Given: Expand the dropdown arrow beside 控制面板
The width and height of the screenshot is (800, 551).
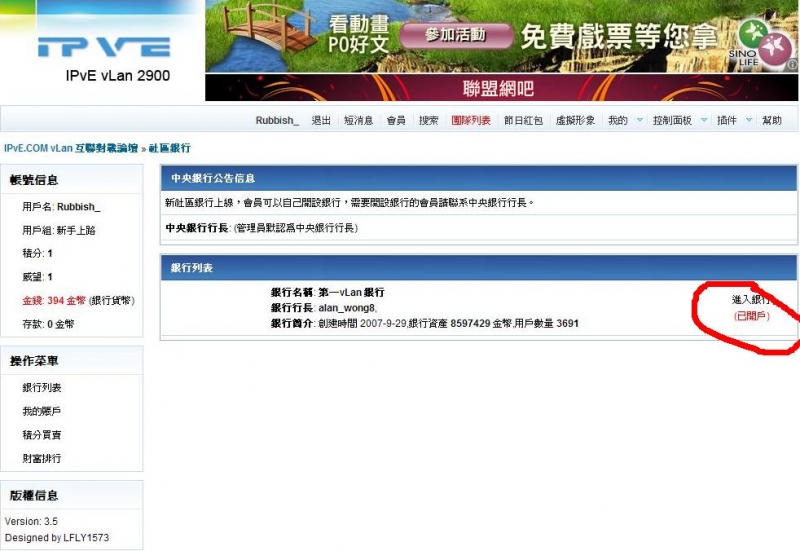Looking at the screenshot, I should (x=704, y=120).
